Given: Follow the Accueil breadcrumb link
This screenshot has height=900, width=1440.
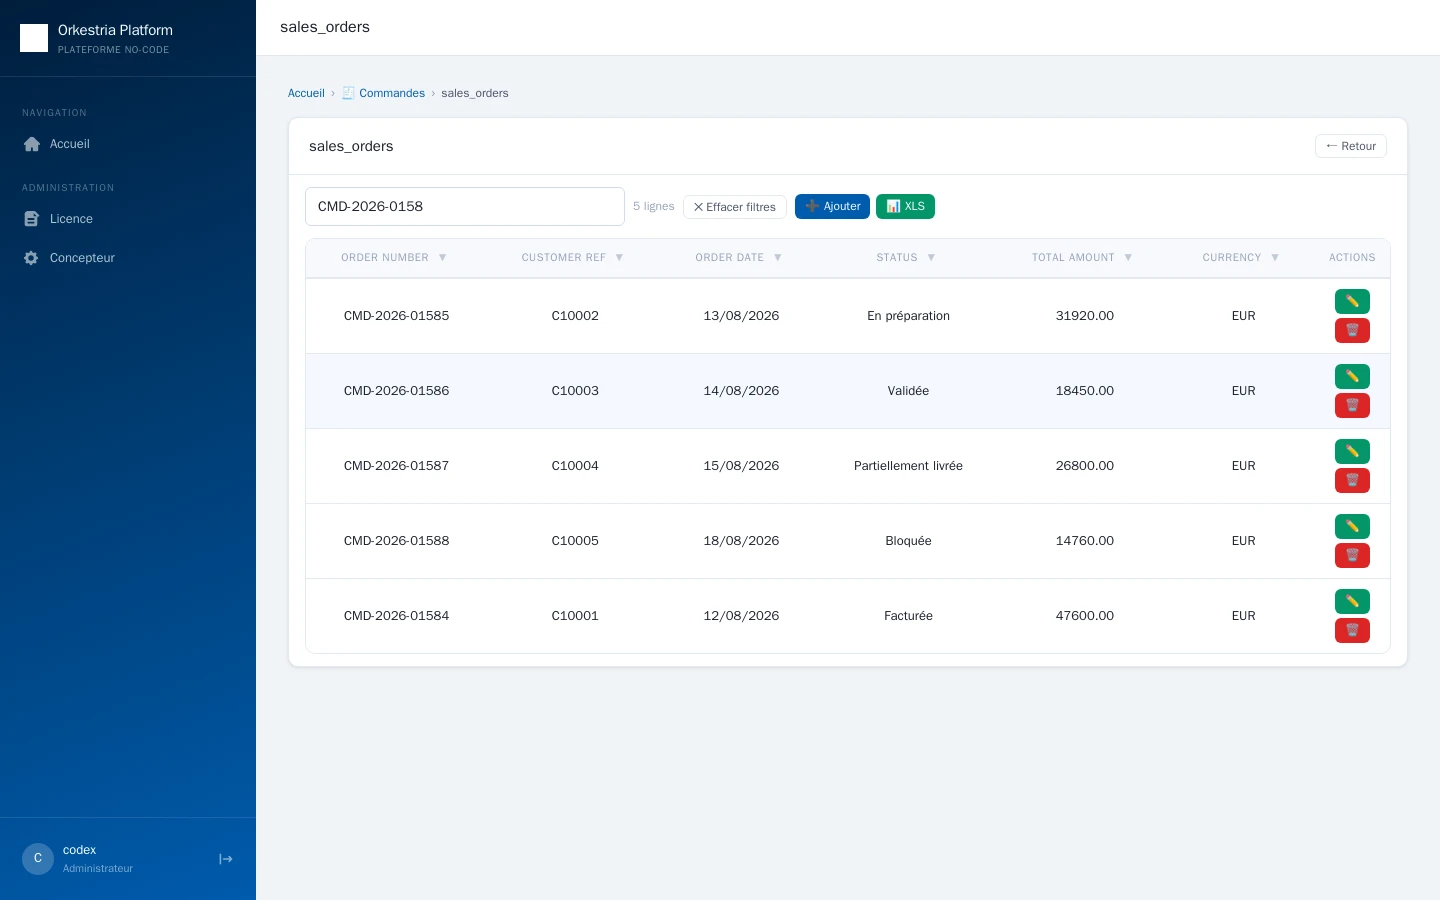Looking at the screenshot, I should [306, 93].
